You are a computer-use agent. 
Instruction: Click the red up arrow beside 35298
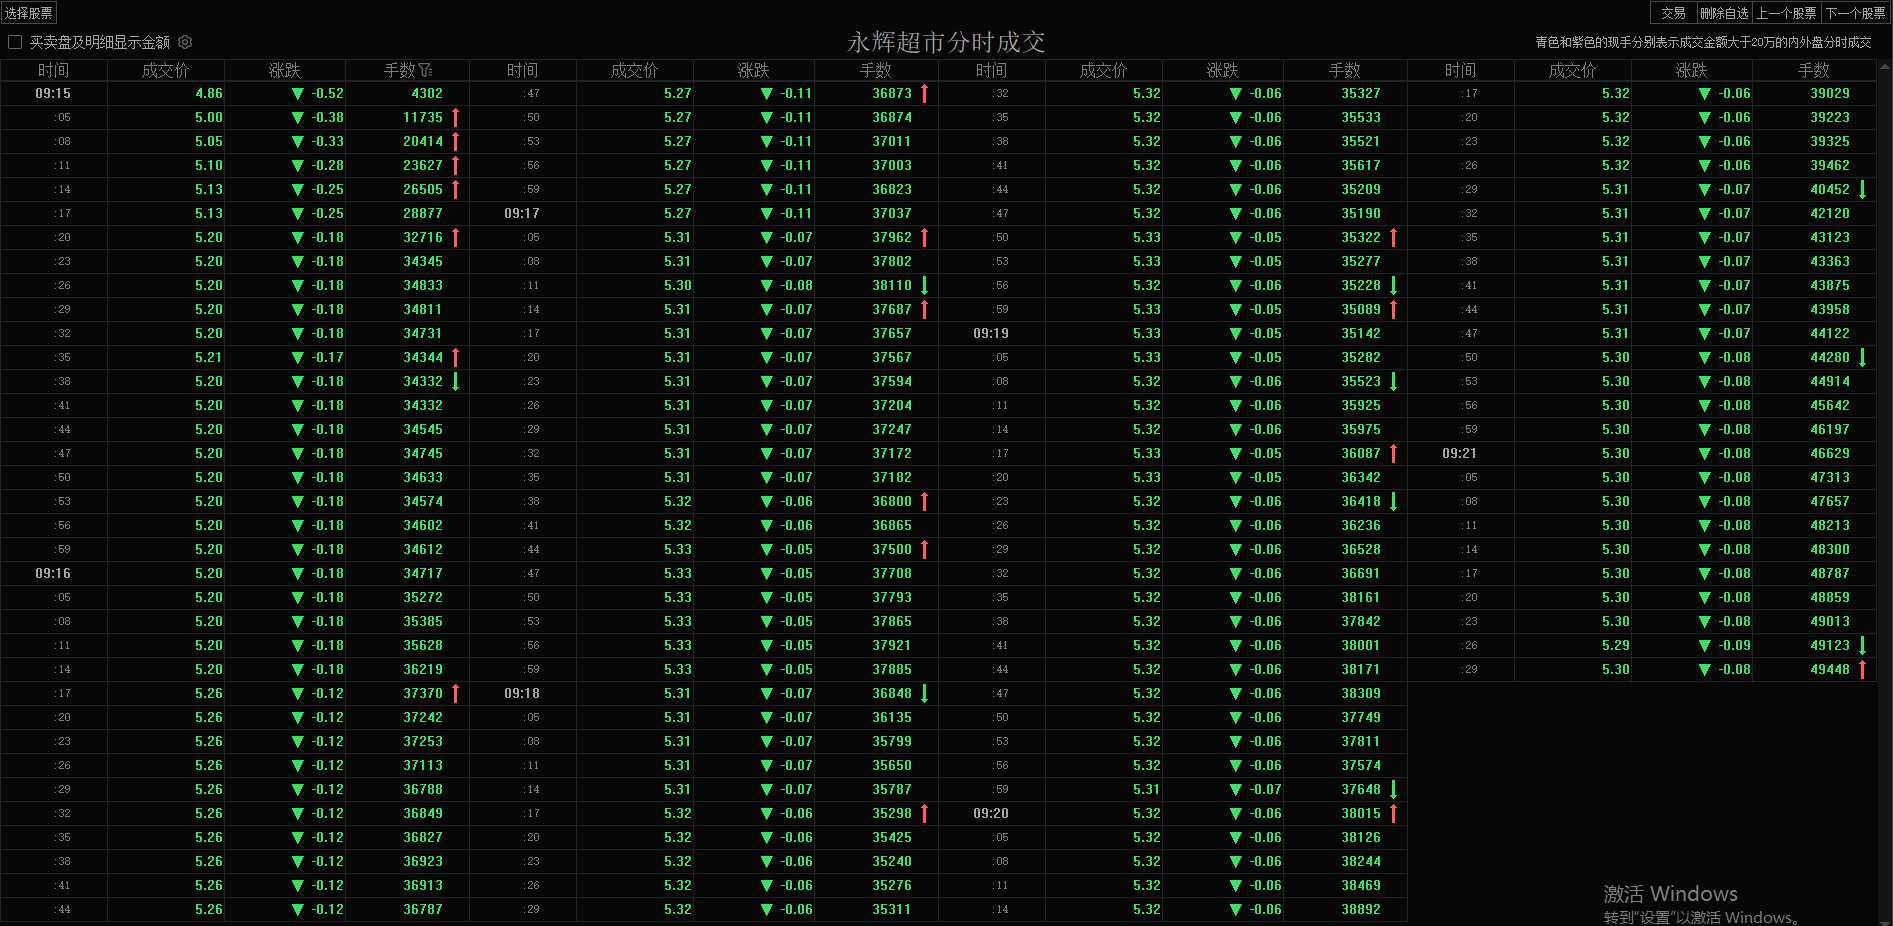click(x=924, y=813)
